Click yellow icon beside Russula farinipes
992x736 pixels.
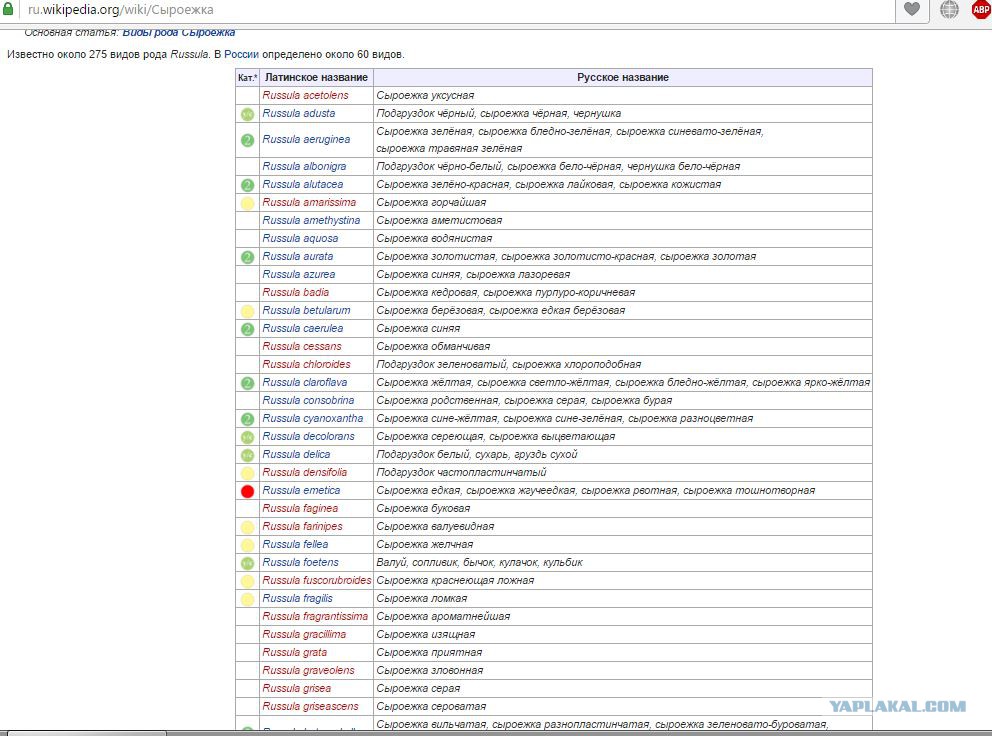[247, 527]
